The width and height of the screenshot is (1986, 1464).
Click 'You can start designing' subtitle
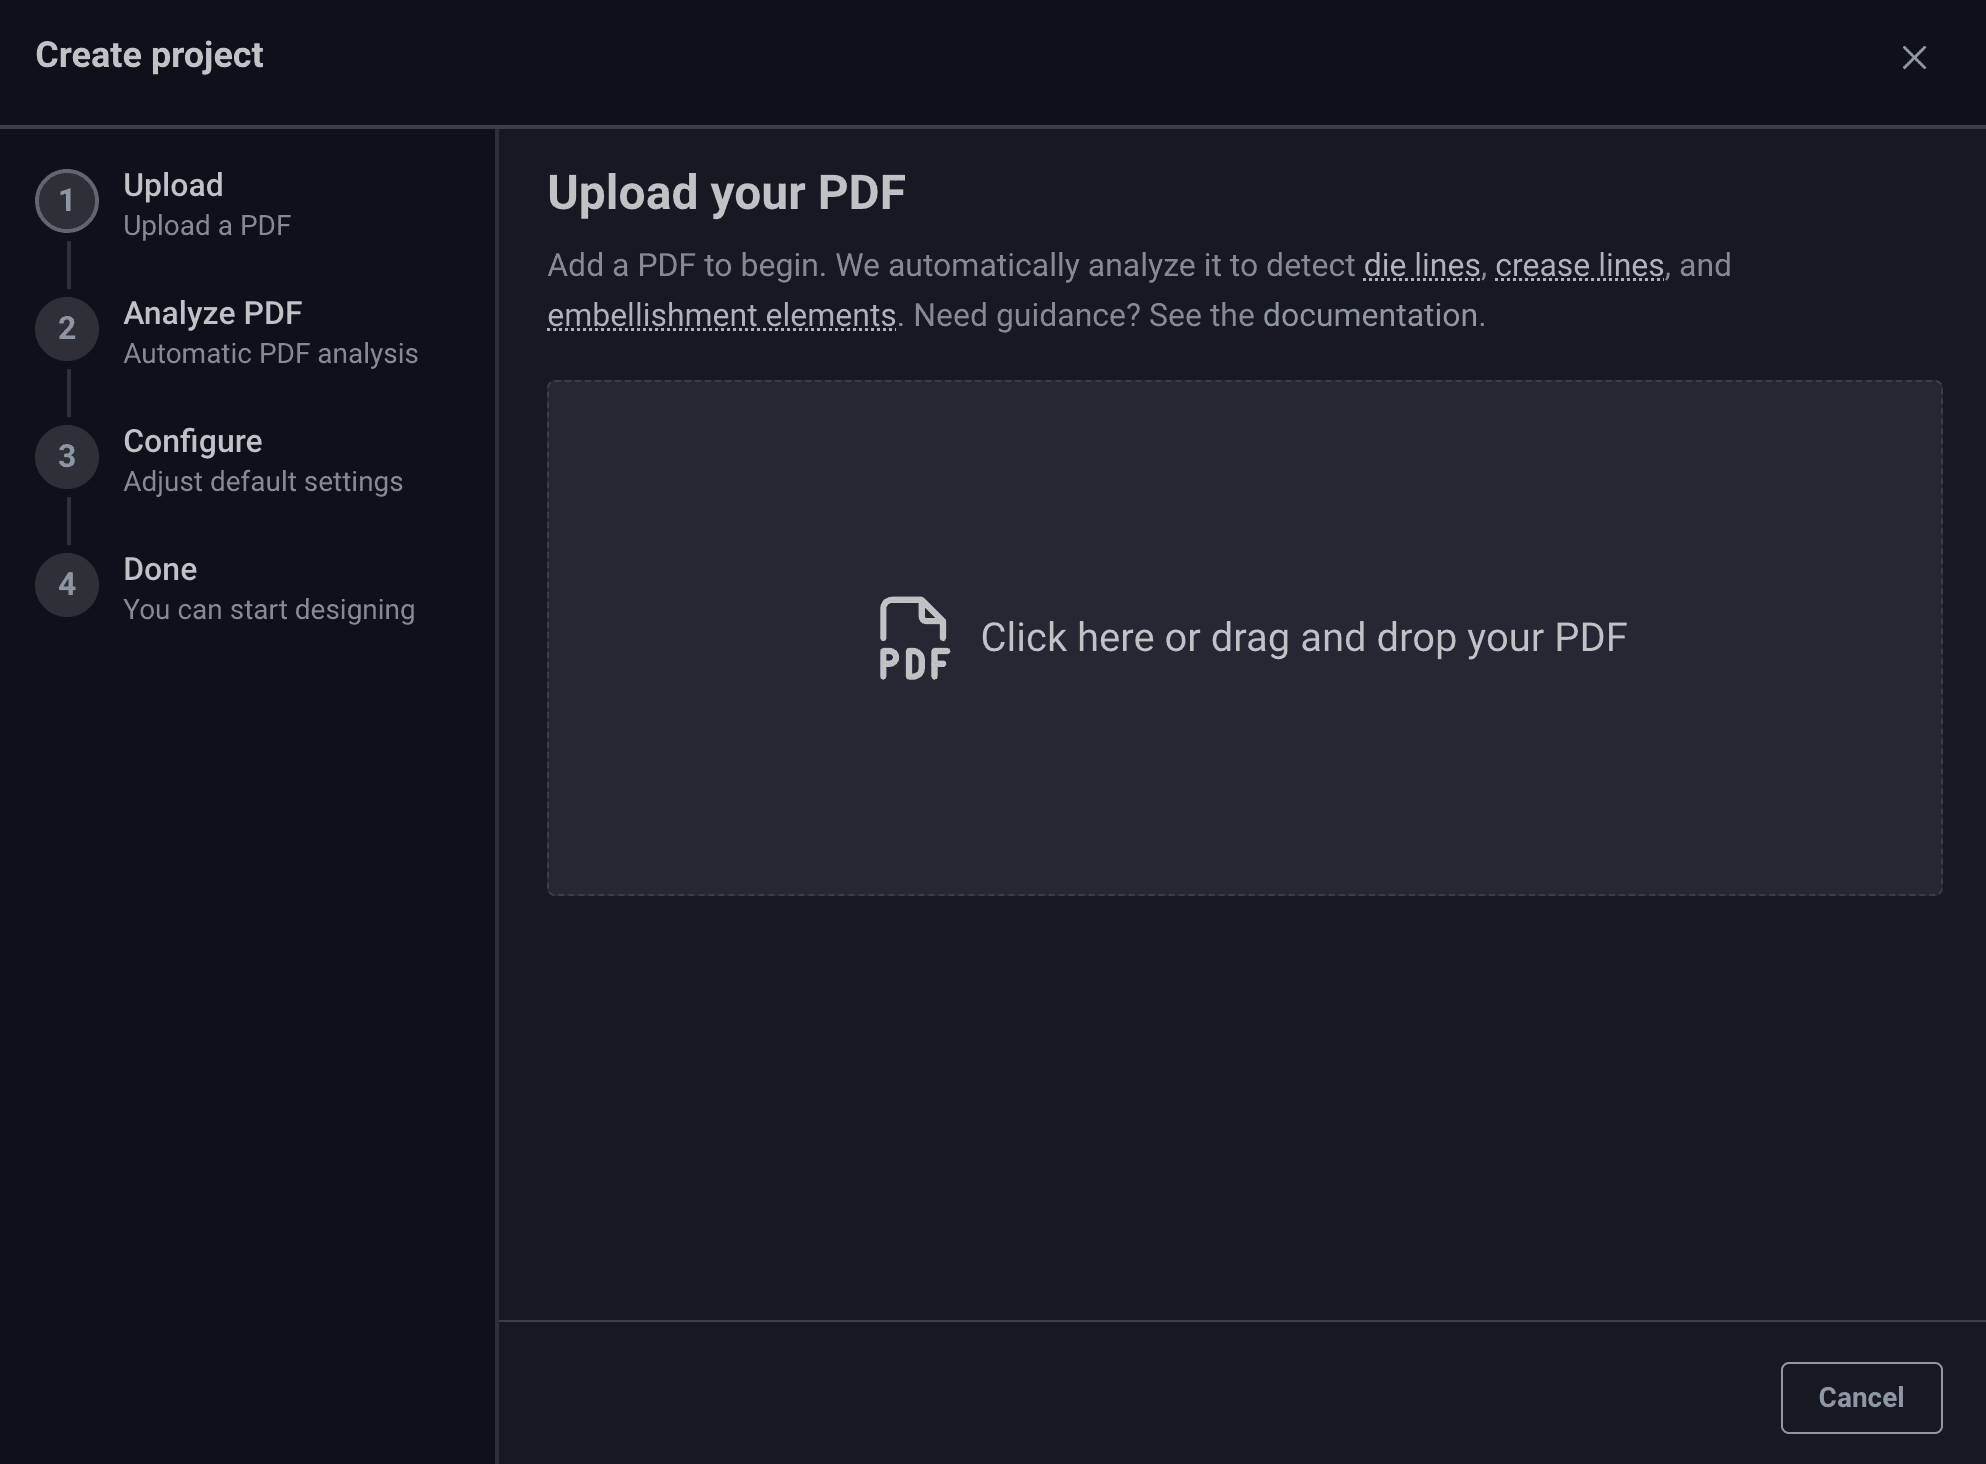point(269,610)
